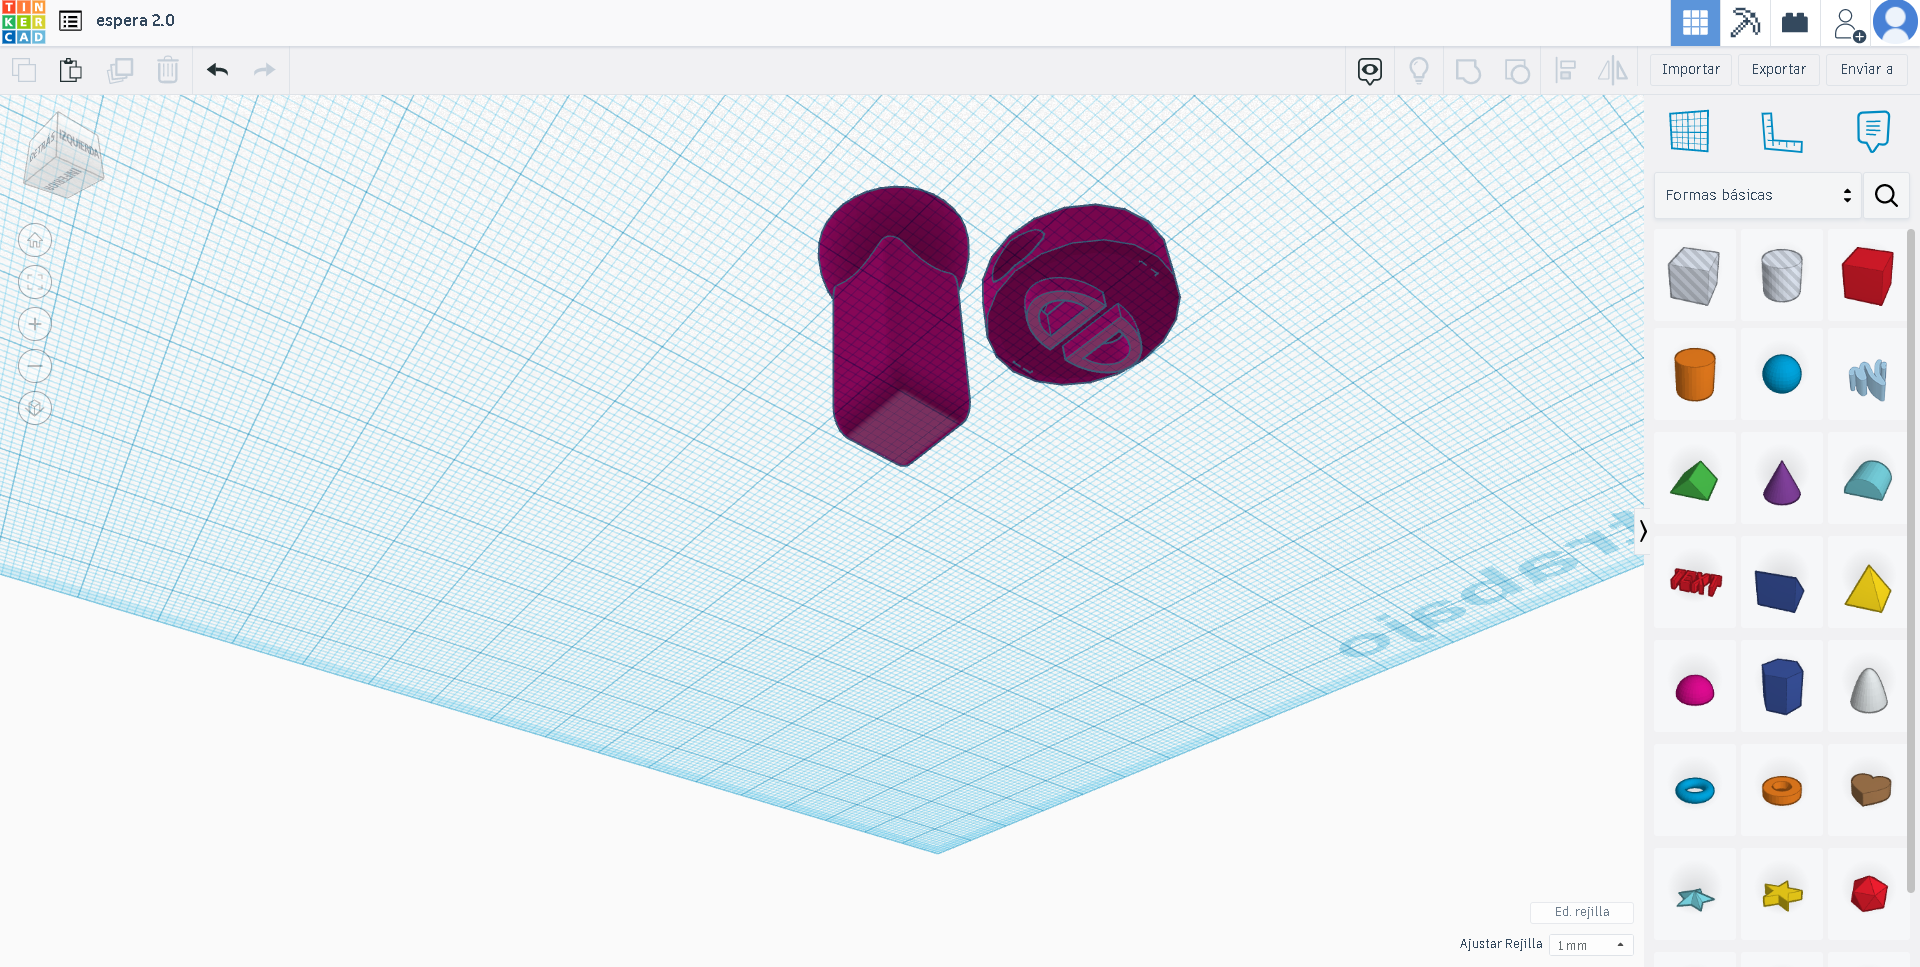Pick the striped cylinder hole shape
Image resolution: width=1920 pixels, height=967 pixels.
pyautogui.click(x=1782, y=275)
